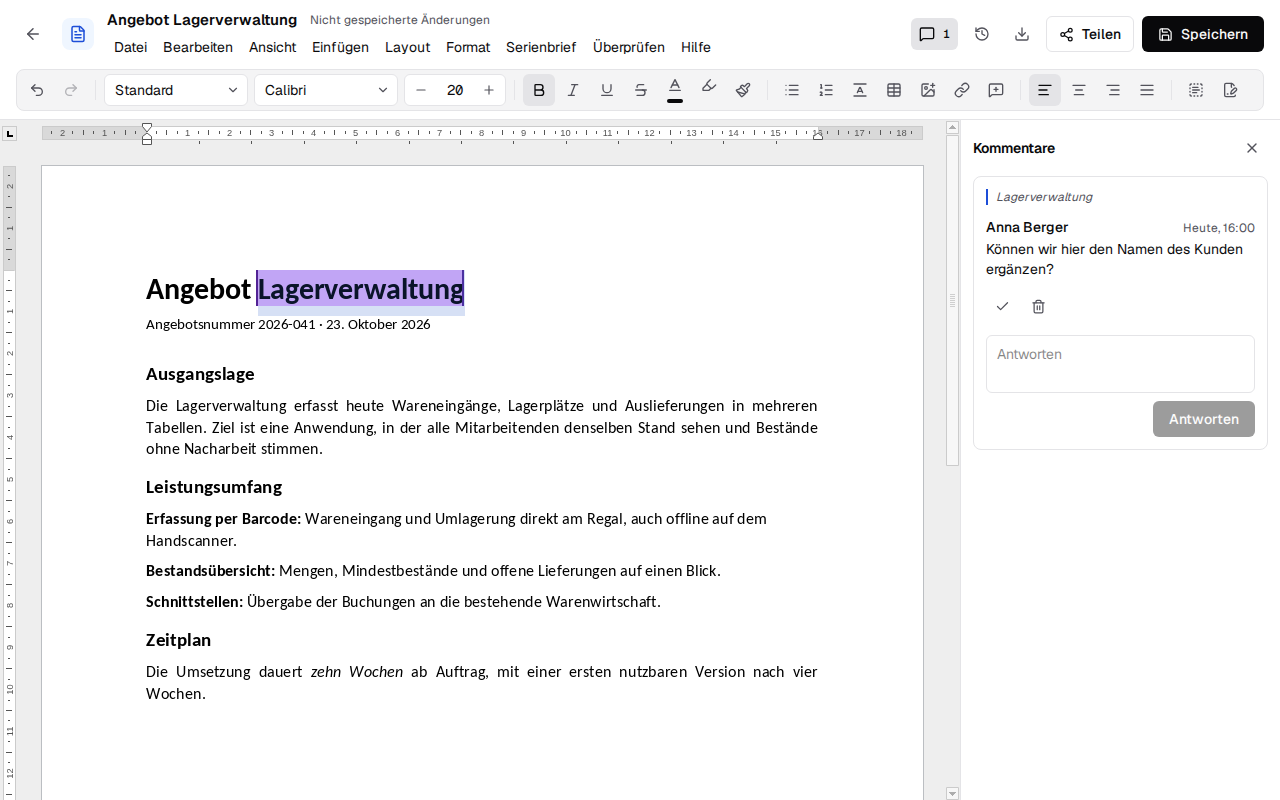Click the font size field

pyautogui.click(x=455, y=90)
